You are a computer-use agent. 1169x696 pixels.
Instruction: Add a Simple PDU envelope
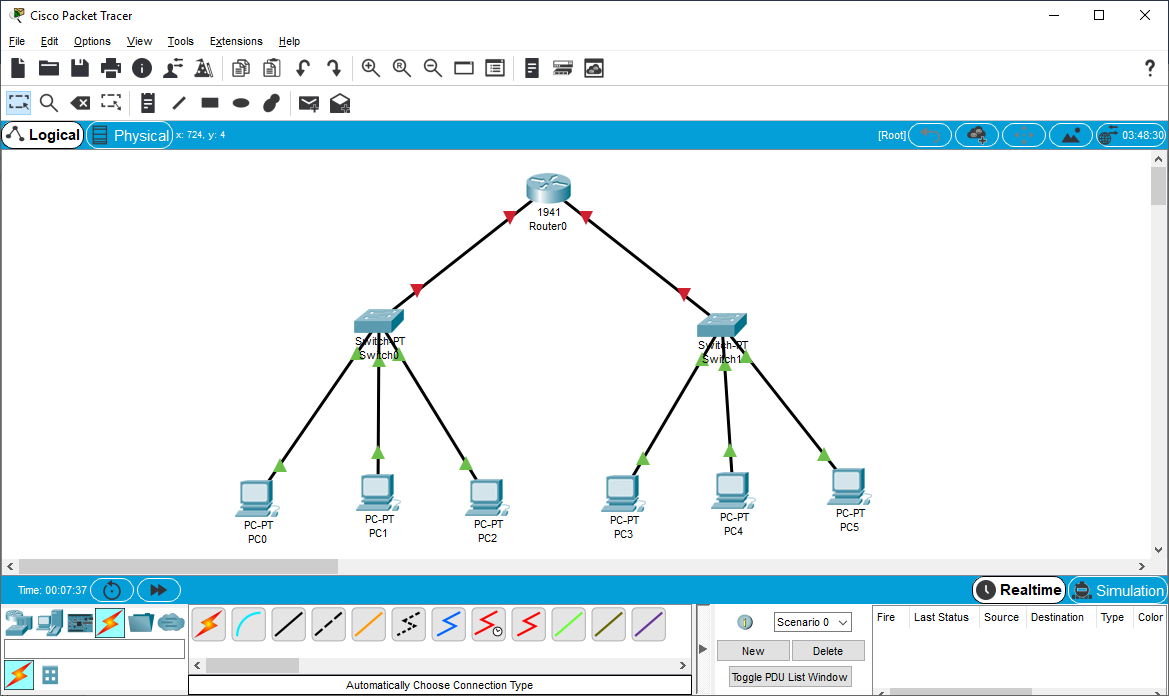click(x=309, y=103)
